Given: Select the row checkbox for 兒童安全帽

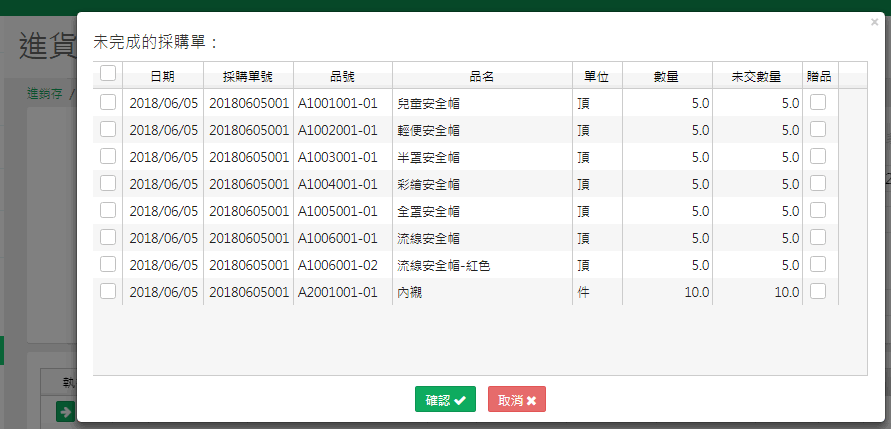Looking at the screenshot, I should click(108, 102).
